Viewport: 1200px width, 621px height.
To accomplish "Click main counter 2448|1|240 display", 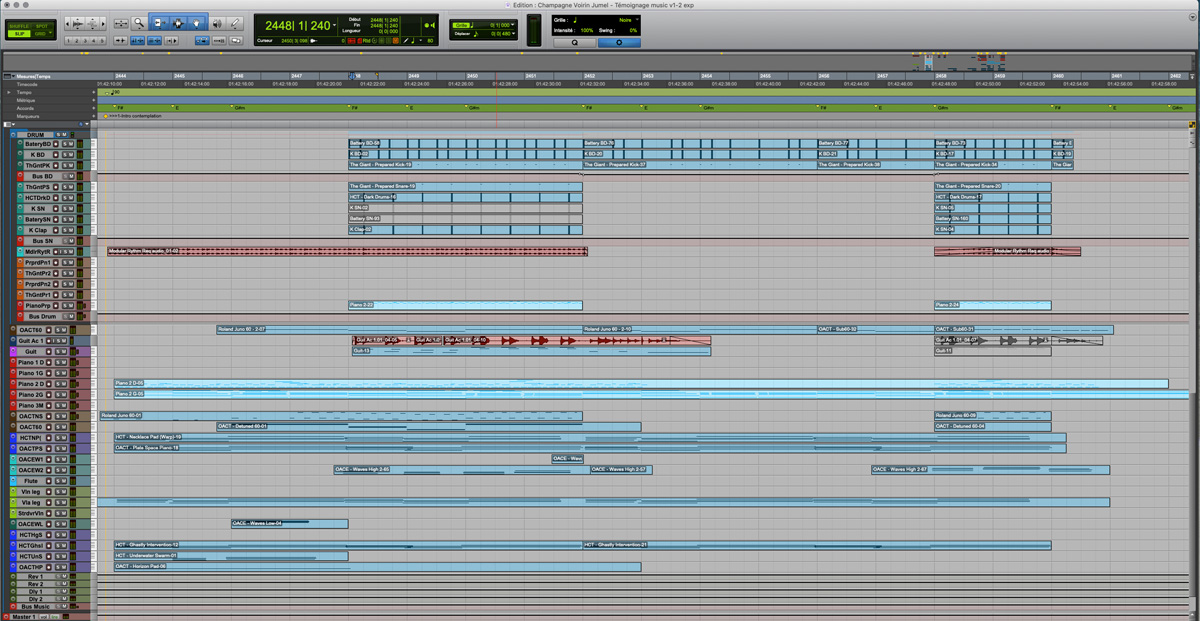I will coord(297,26).
